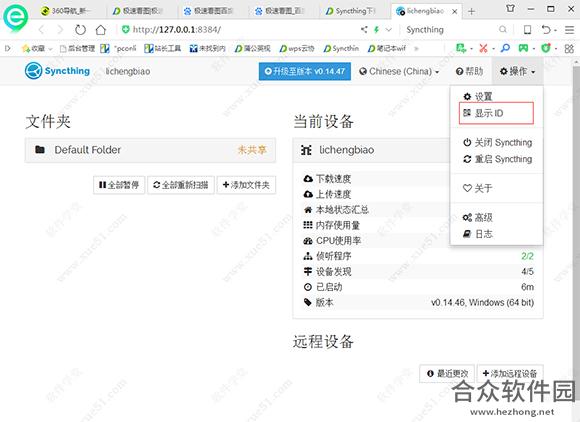Click the undo closed tab arrow icon

pyautogui.click(x=546, y=30)
